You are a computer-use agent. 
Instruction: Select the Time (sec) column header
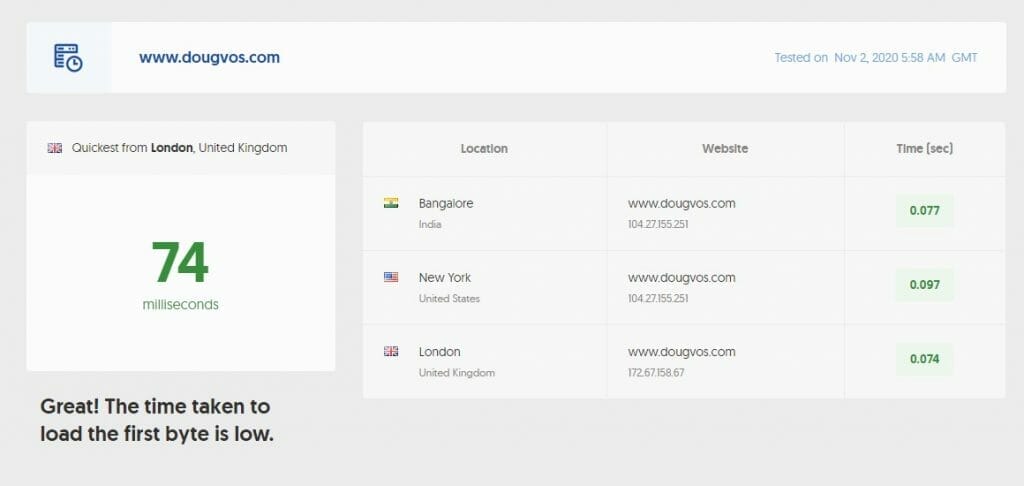(x=925, y=149)
